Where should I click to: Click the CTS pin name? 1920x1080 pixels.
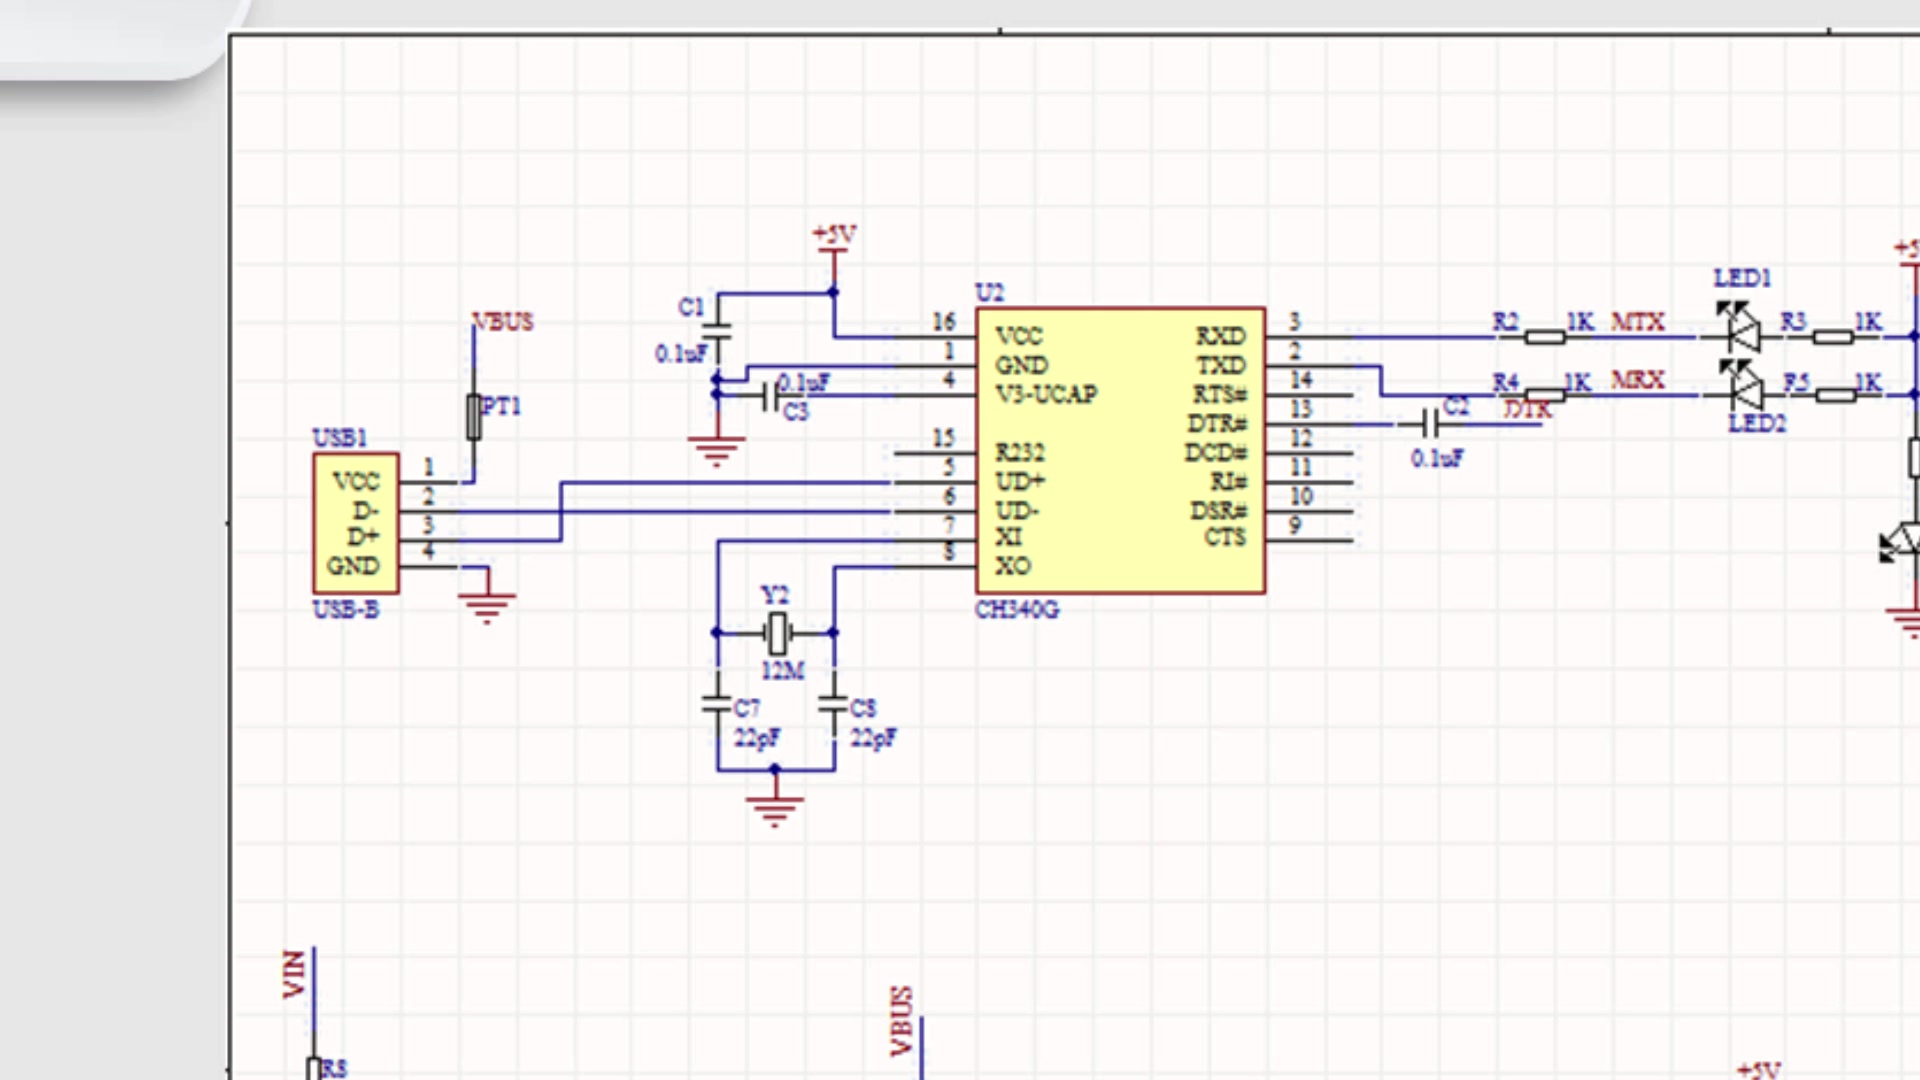click(1225, 538)
